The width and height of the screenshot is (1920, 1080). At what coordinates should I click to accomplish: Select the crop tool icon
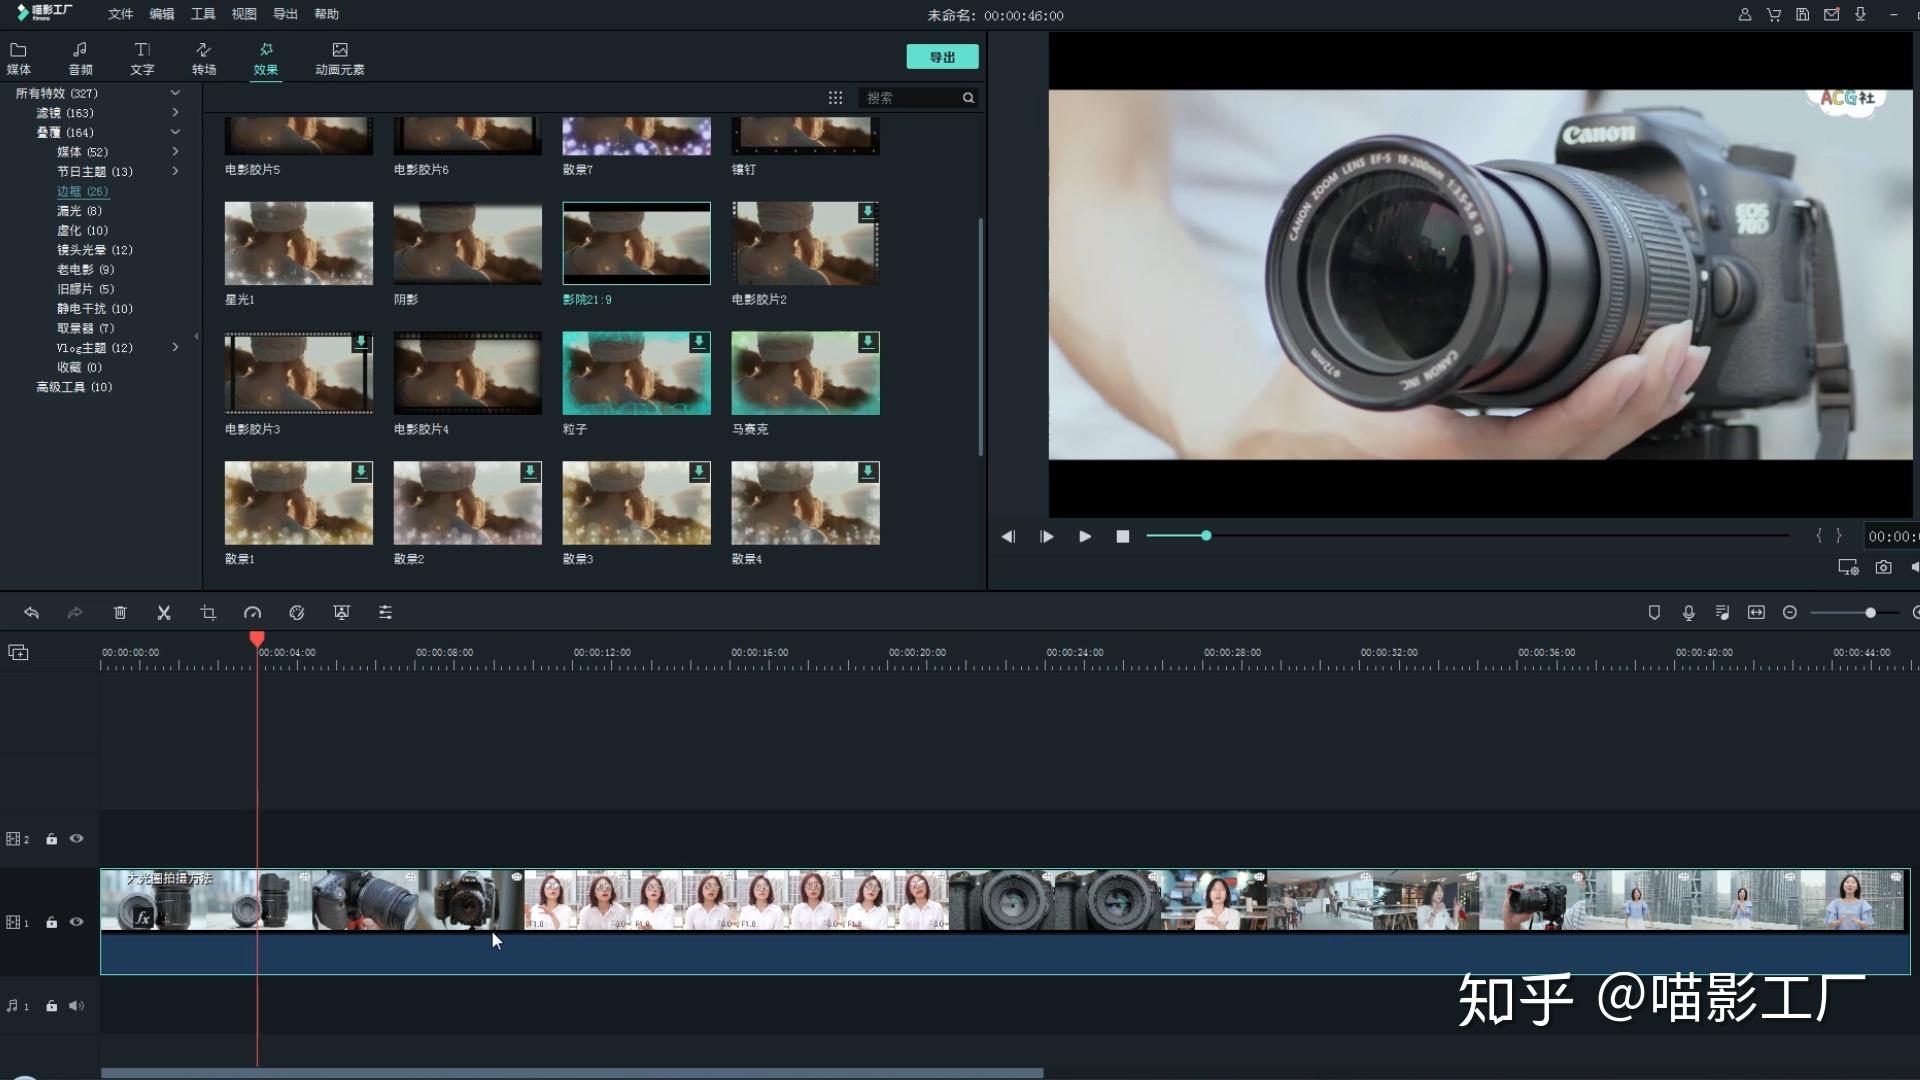(x=208, y=612)
